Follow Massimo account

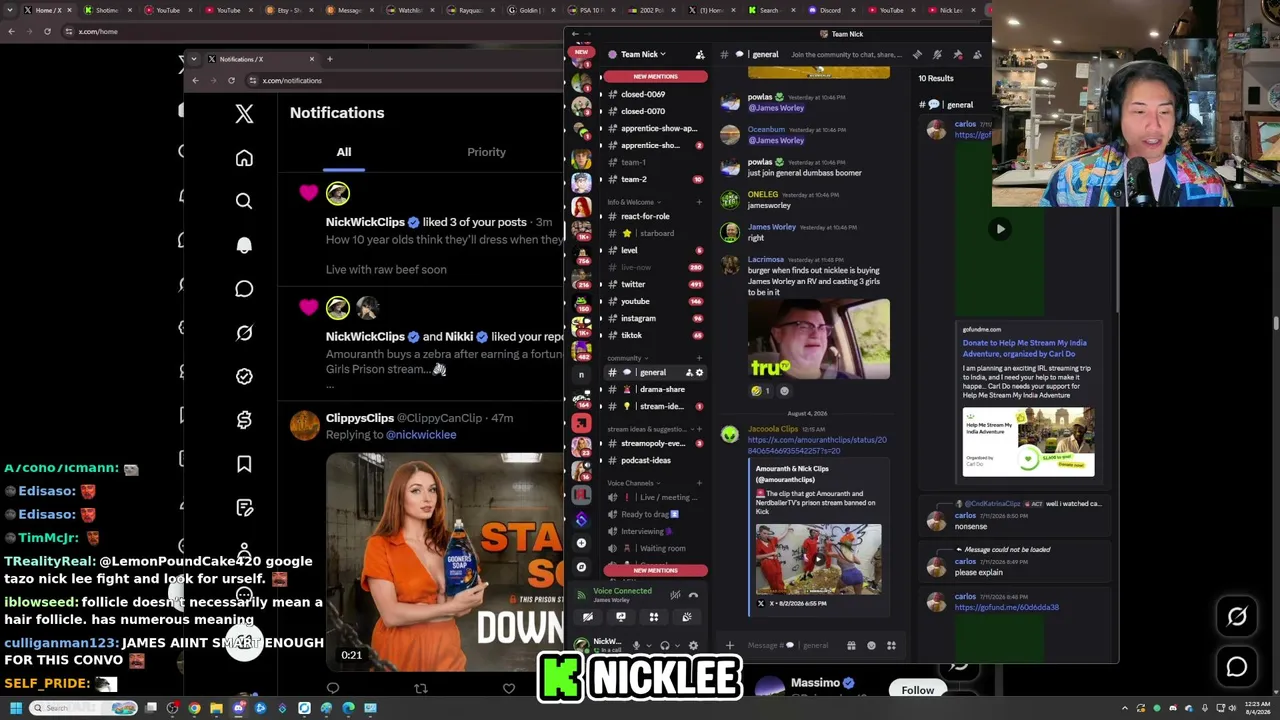point(917,690)
